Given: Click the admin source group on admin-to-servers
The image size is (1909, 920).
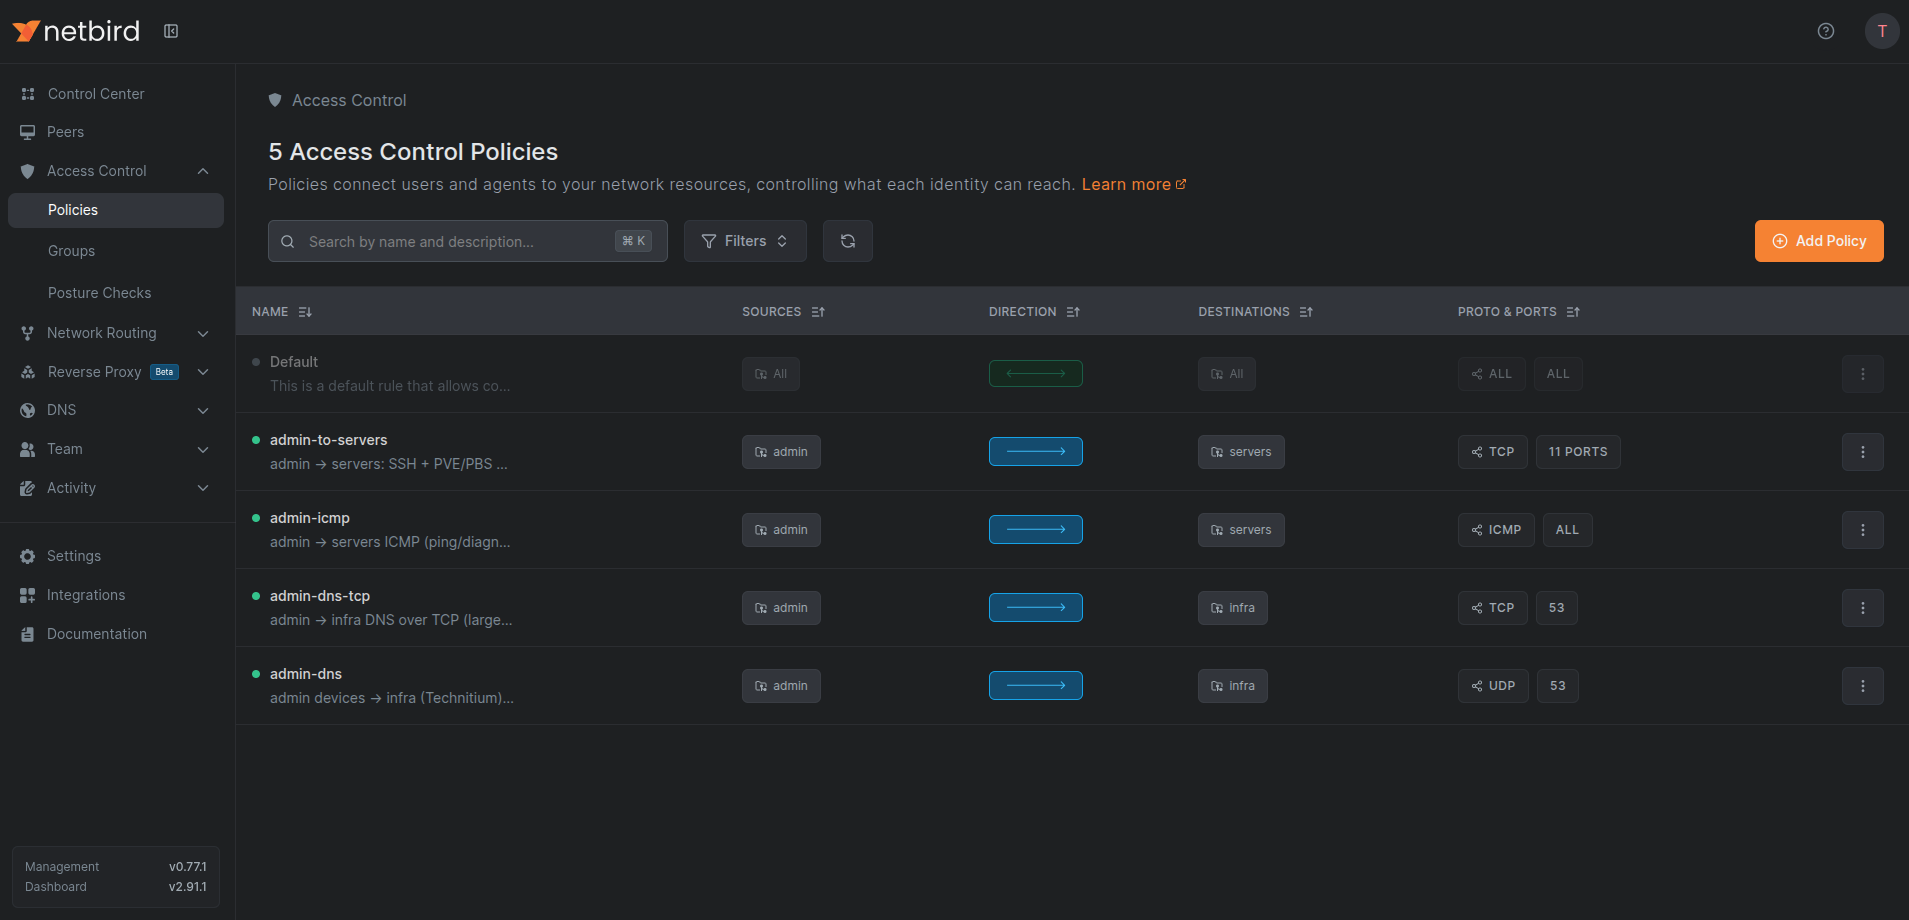Looking at the screenshot, I should point(781,452).
